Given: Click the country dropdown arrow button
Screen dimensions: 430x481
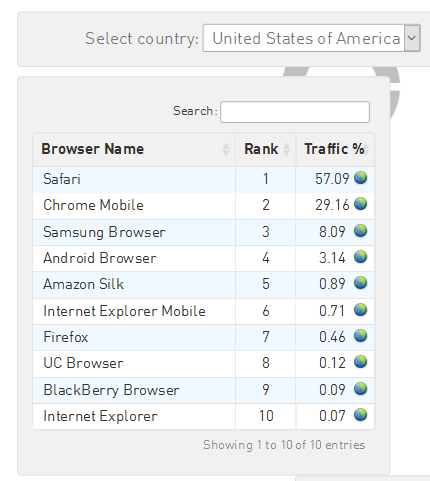Looking at the screenshot, I should click(412, 38).
